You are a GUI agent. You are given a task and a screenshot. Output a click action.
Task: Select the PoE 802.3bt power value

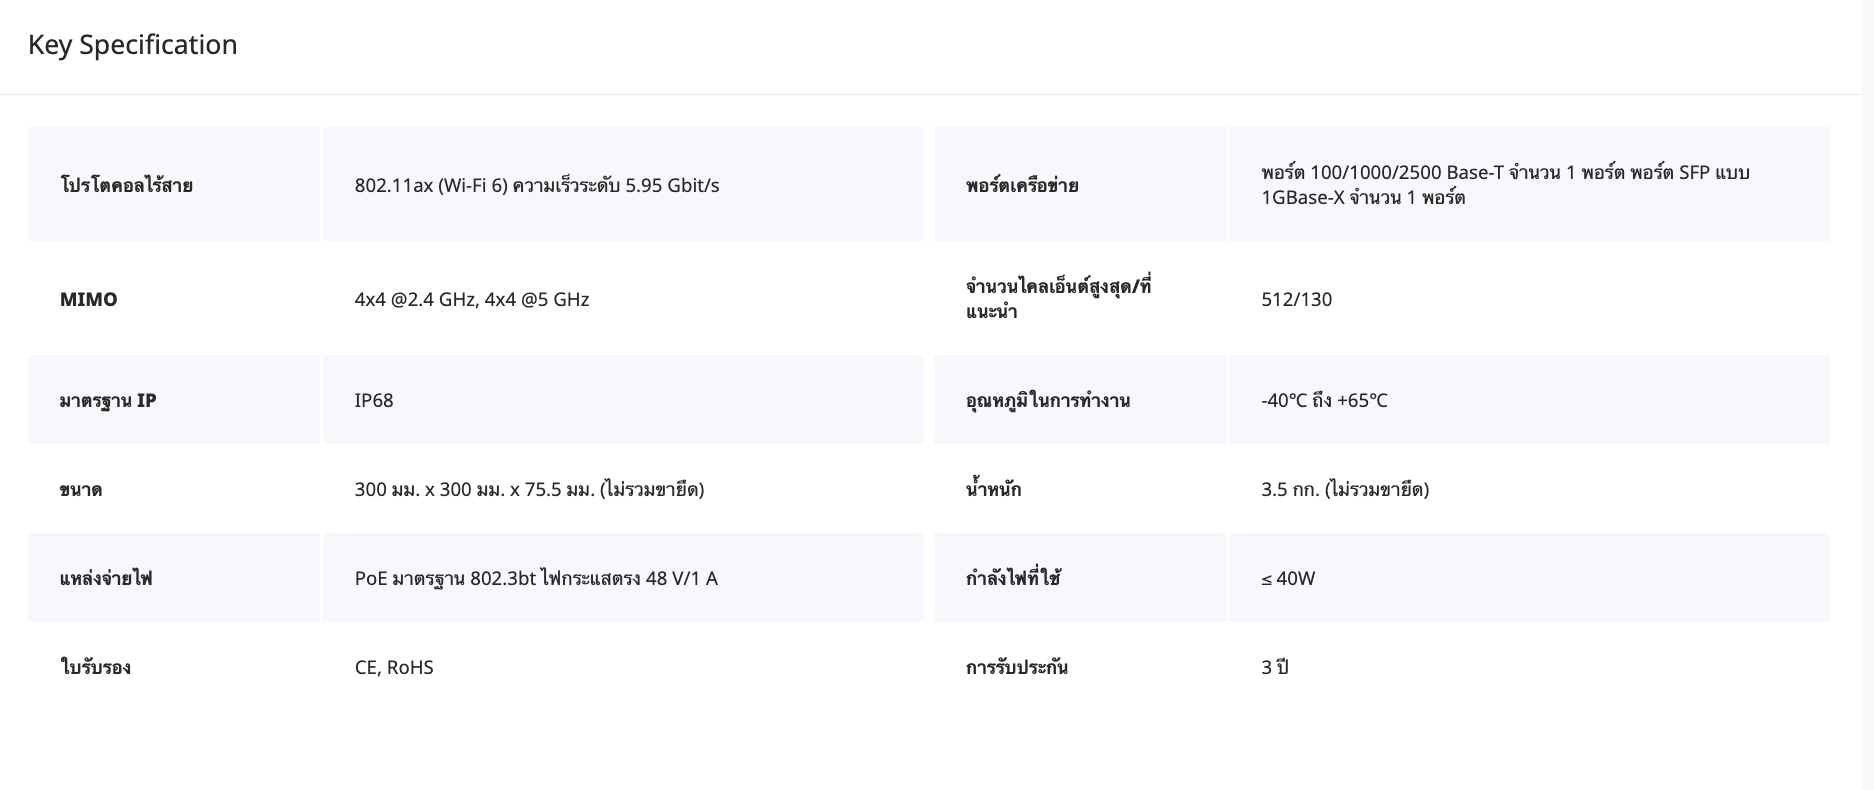(x=536, y=578)
